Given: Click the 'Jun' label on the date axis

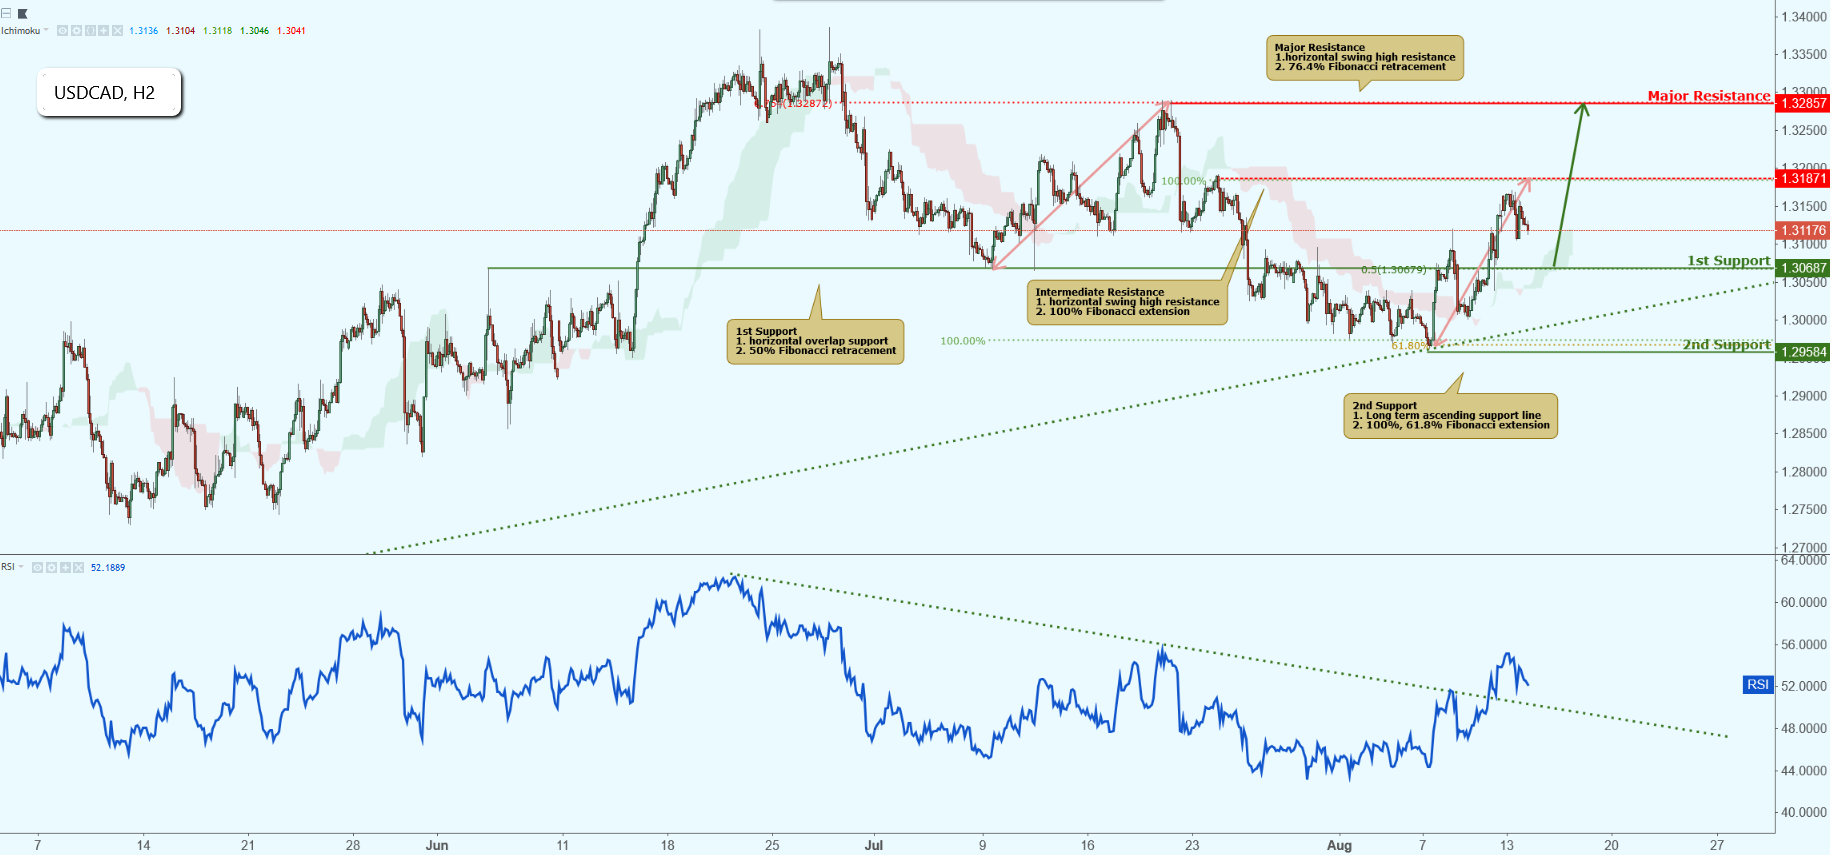Looking at the screenshot, I should click(437, 845).
